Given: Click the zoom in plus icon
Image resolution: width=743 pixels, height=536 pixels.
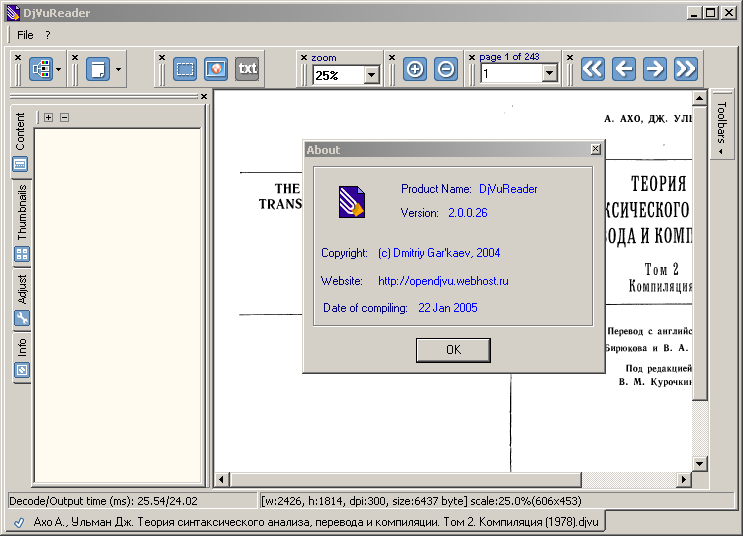Looking at the screenshot, I should (415, 69).
